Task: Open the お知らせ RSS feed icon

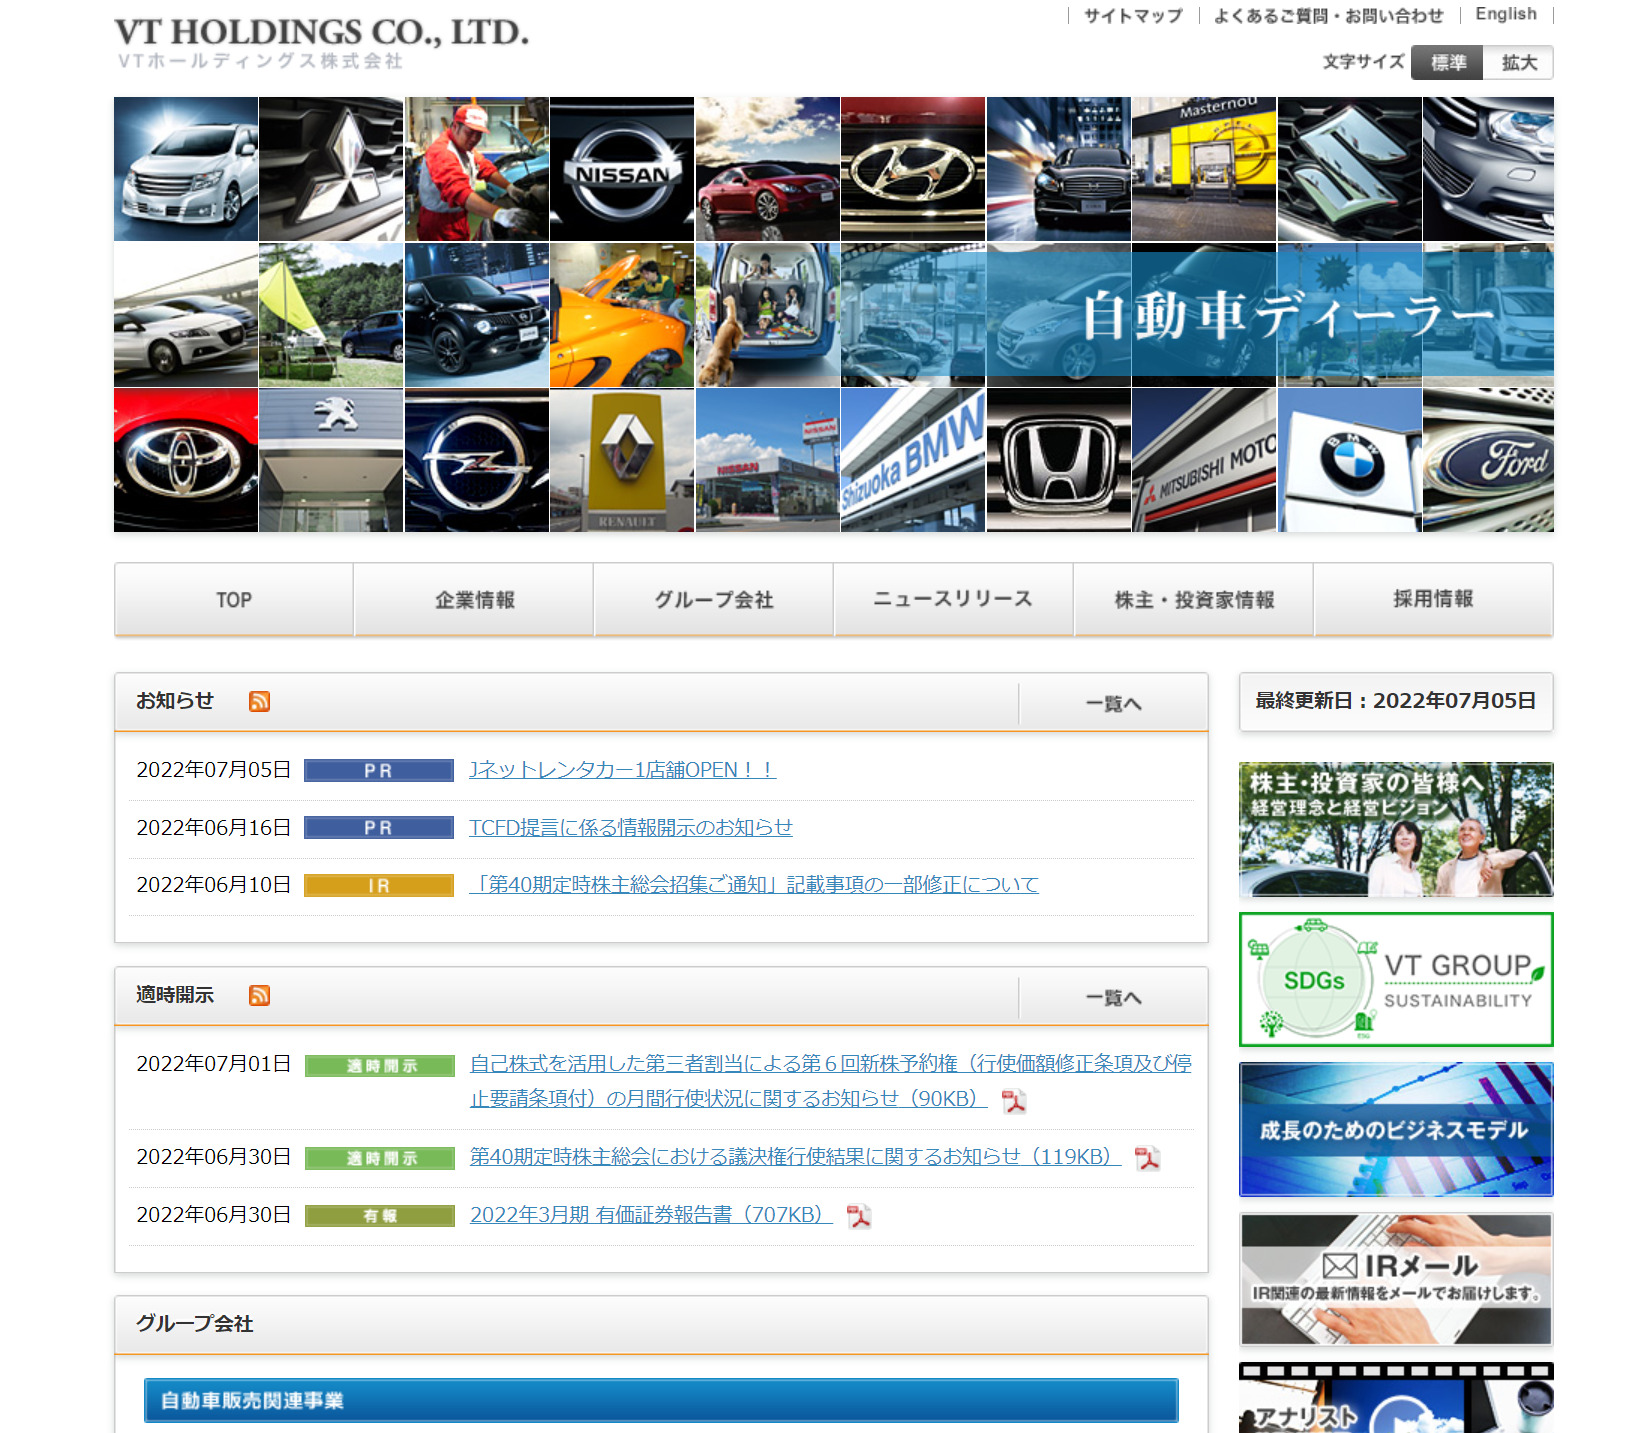Action: [x=259, y=701]
